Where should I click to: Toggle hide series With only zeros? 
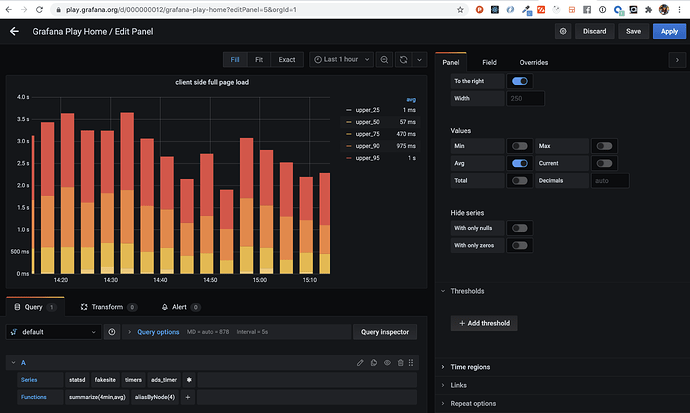[520, 245]
